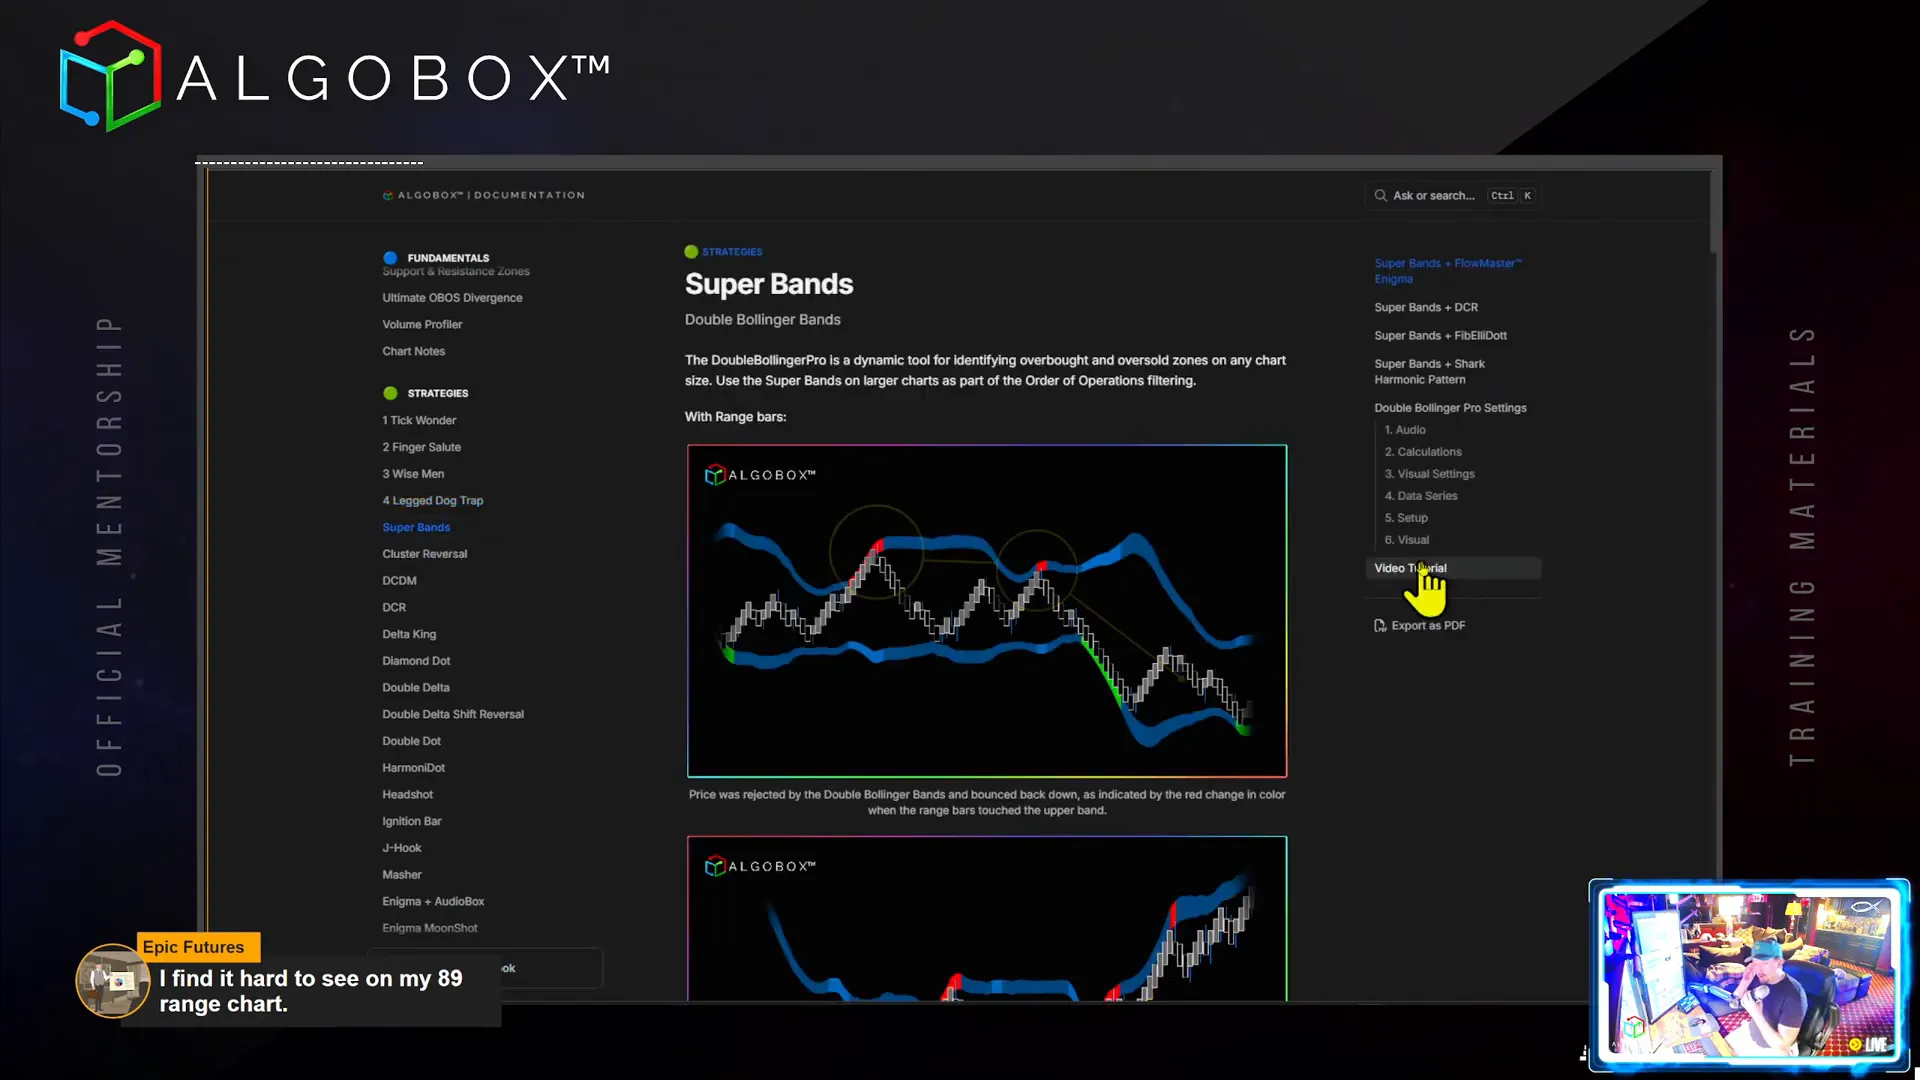
Task: Click the blue Fundamentals section dot
Action: pyautogui.click(x=390, y=258)
